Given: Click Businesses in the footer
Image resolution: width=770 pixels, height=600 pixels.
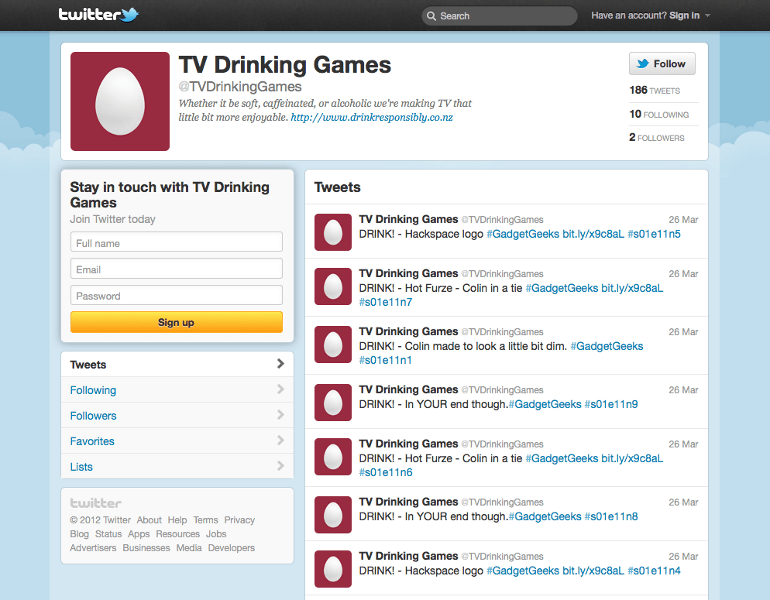Looking at the screenshot, I should click(146, 547).
